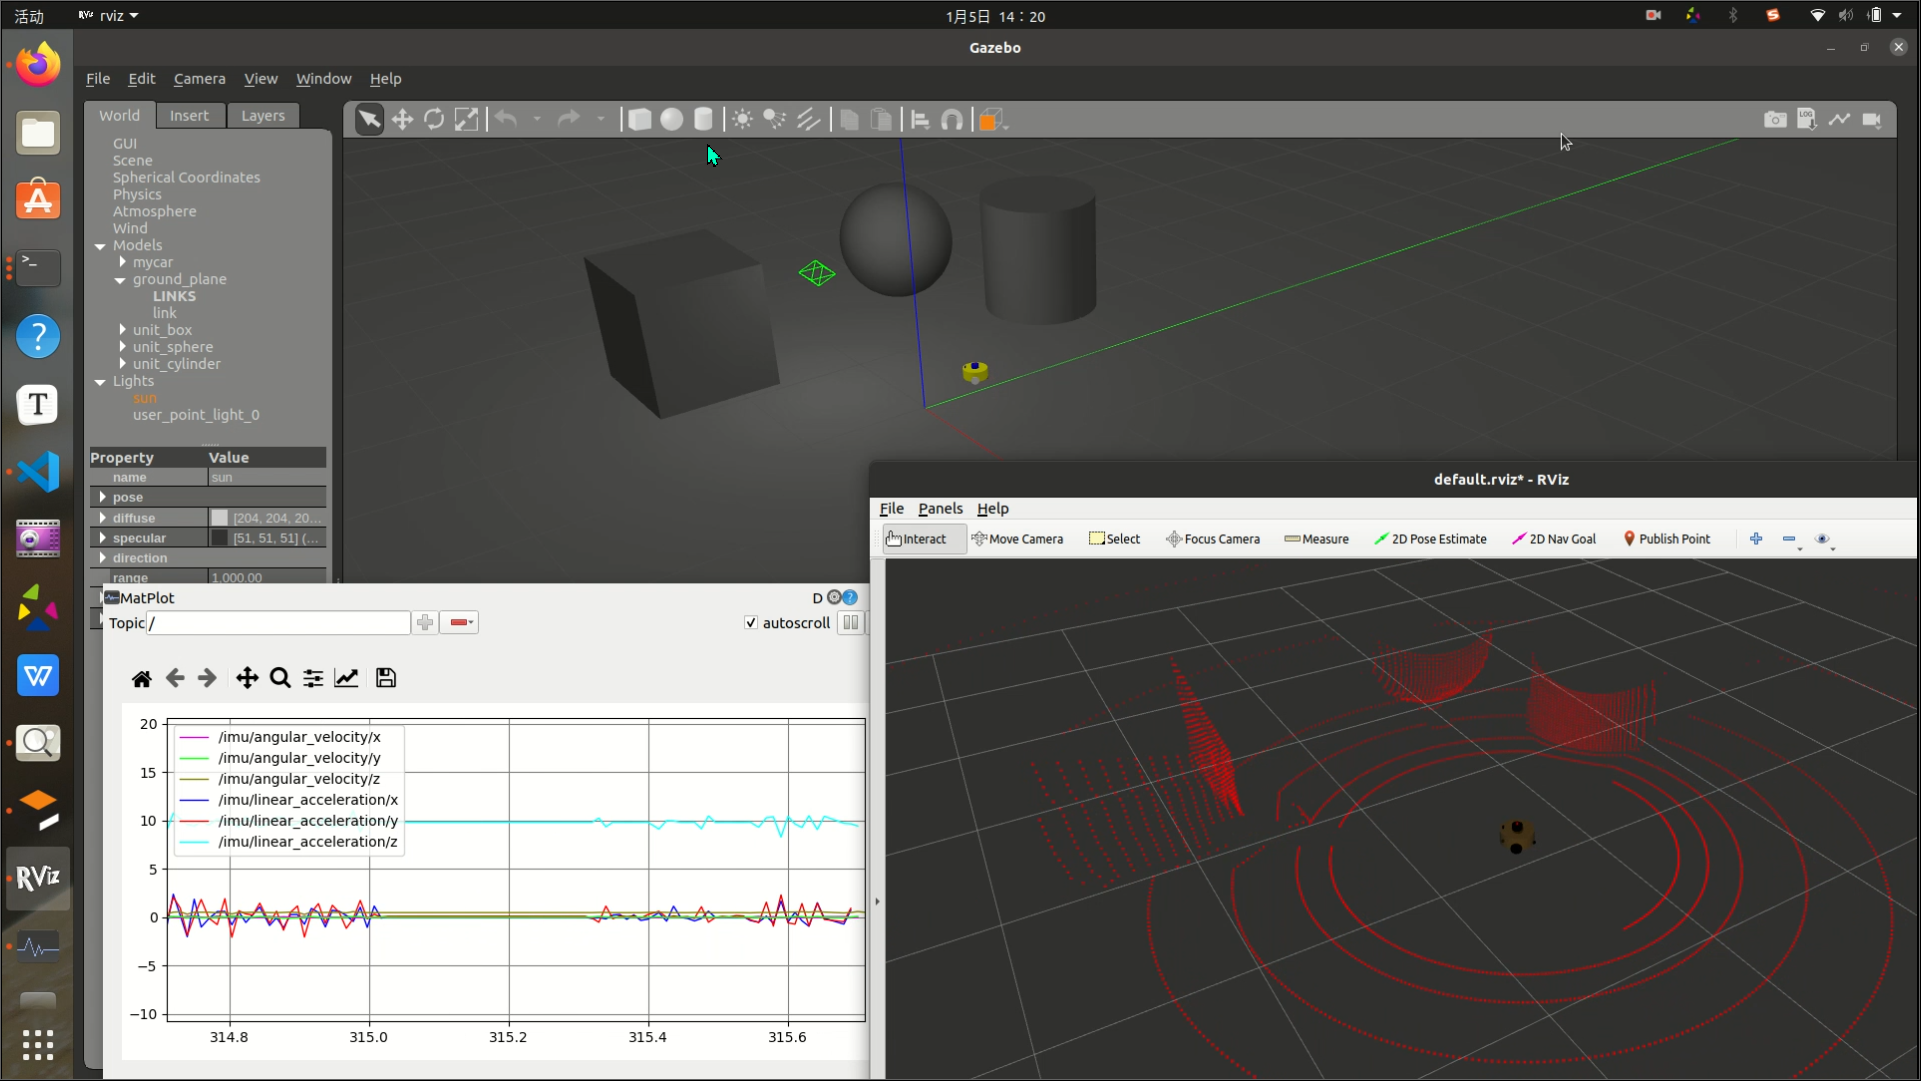
Task: Click the point light icon
Action: tap(742, 120)
